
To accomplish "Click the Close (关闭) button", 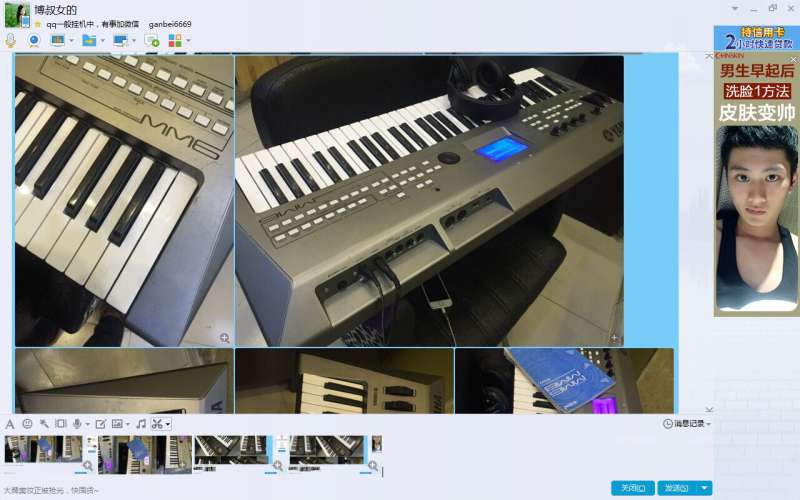I will point(632,488).
